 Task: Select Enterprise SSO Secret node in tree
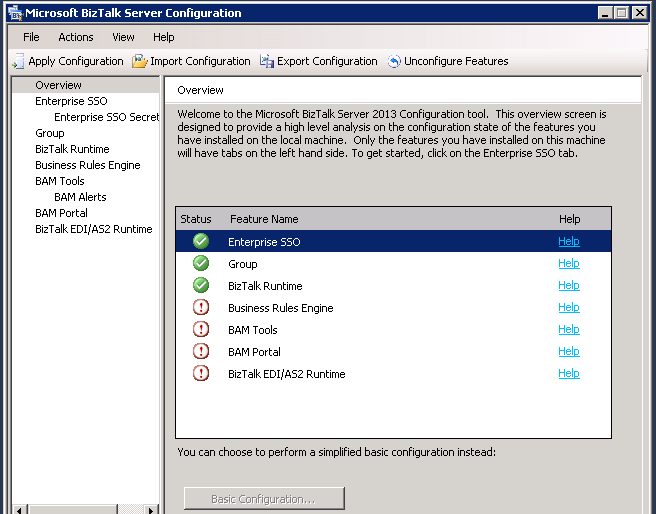click(x=106, y=117)
